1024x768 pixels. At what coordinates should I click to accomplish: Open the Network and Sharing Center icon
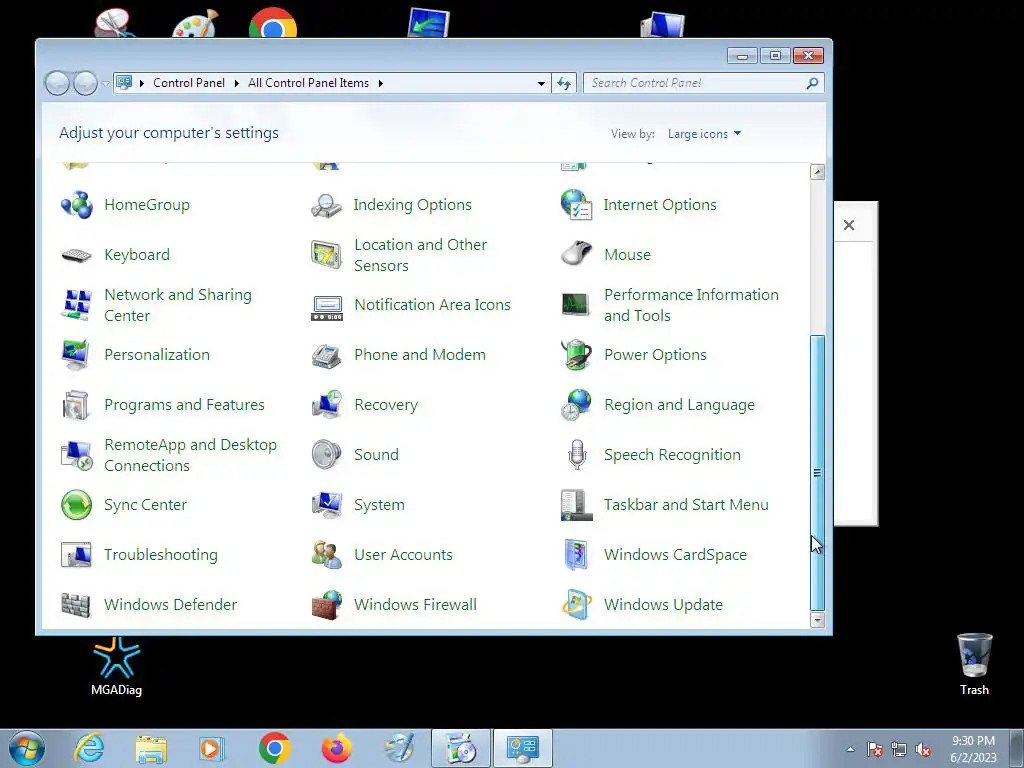[x=76, y=305]
